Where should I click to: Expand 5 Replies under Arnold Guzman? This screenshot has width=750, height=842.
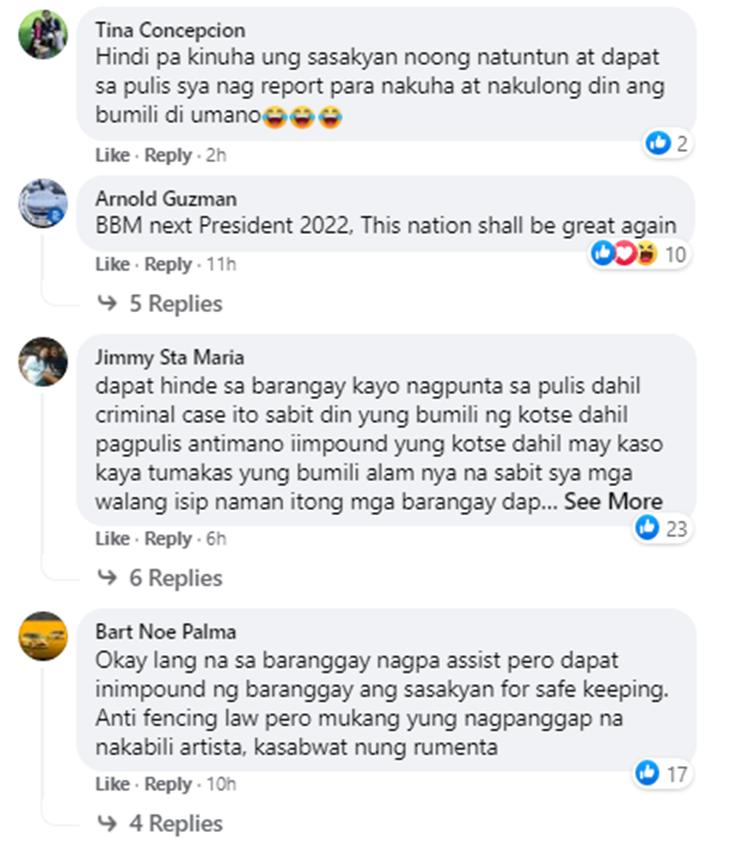tap(159, 303)
